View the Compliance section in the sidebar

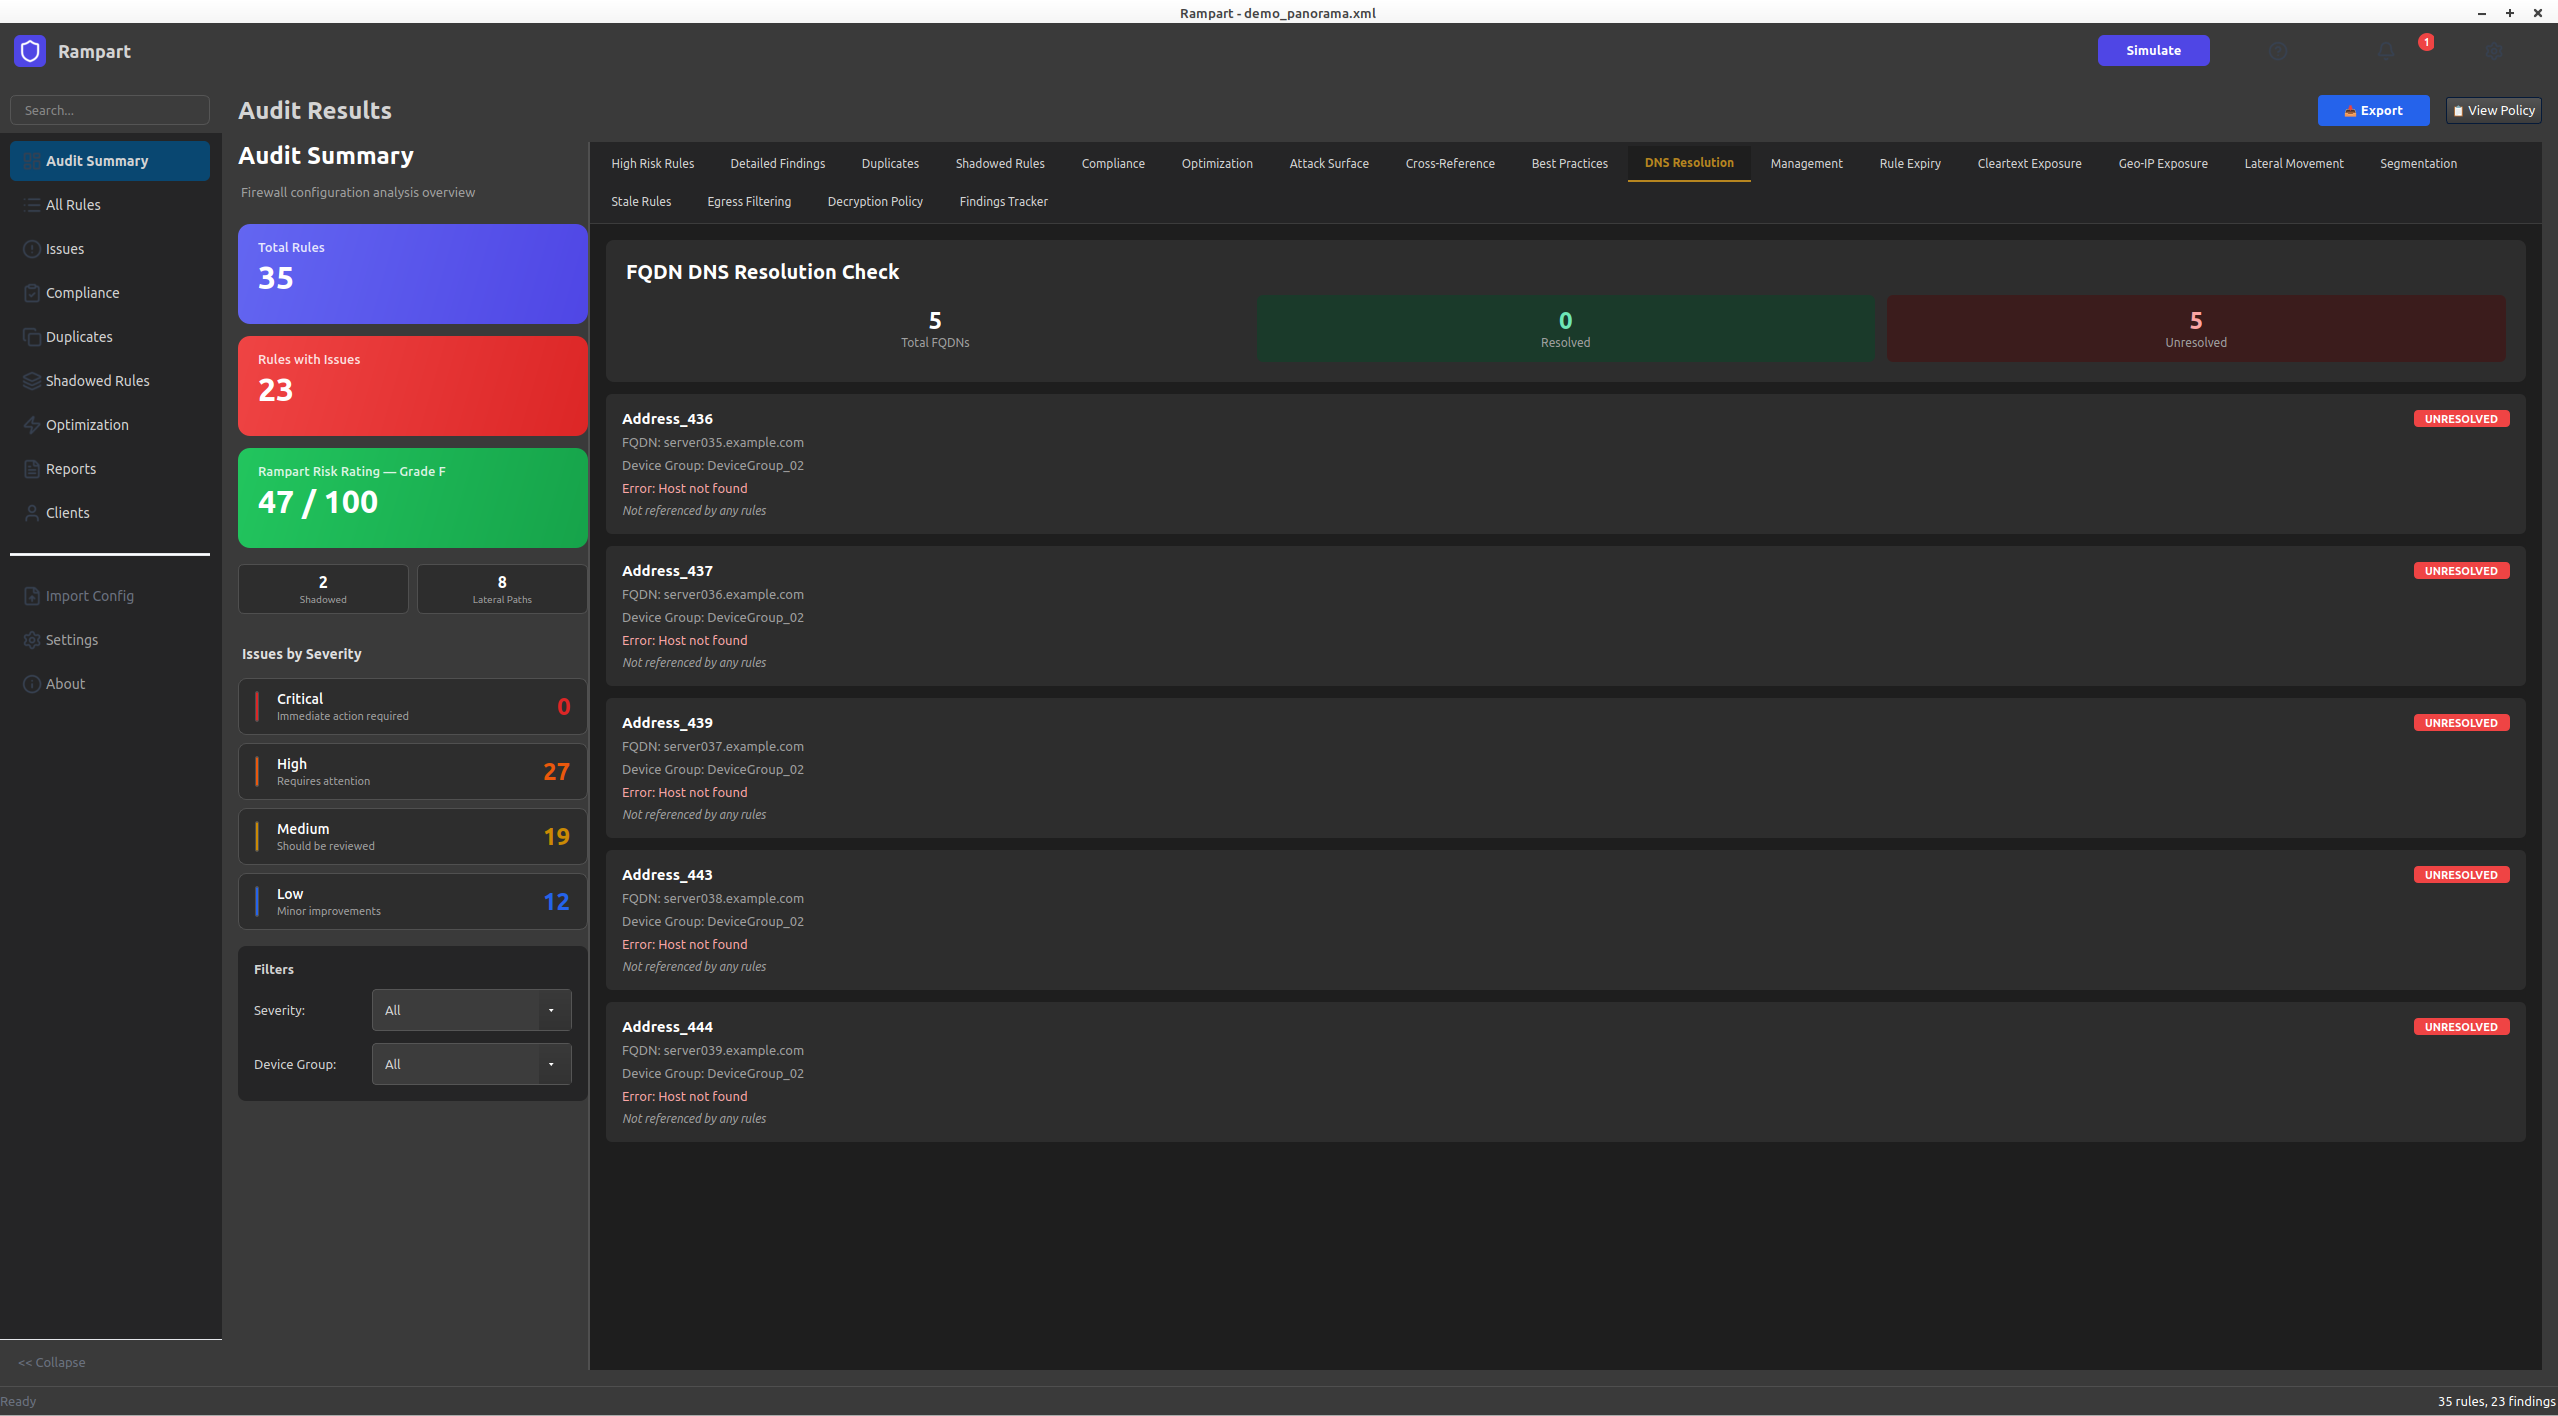click(82, 292)
